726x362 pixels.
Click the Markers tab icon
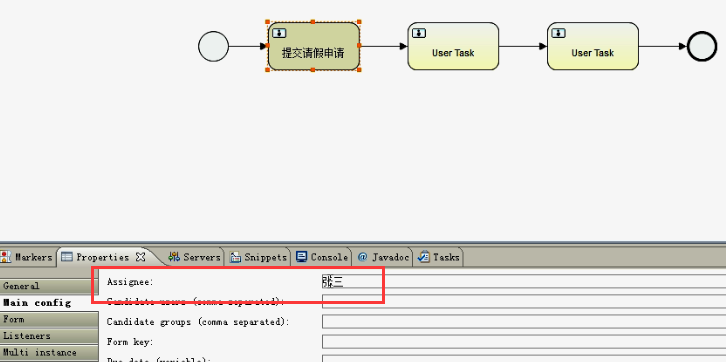coord(5,256)
